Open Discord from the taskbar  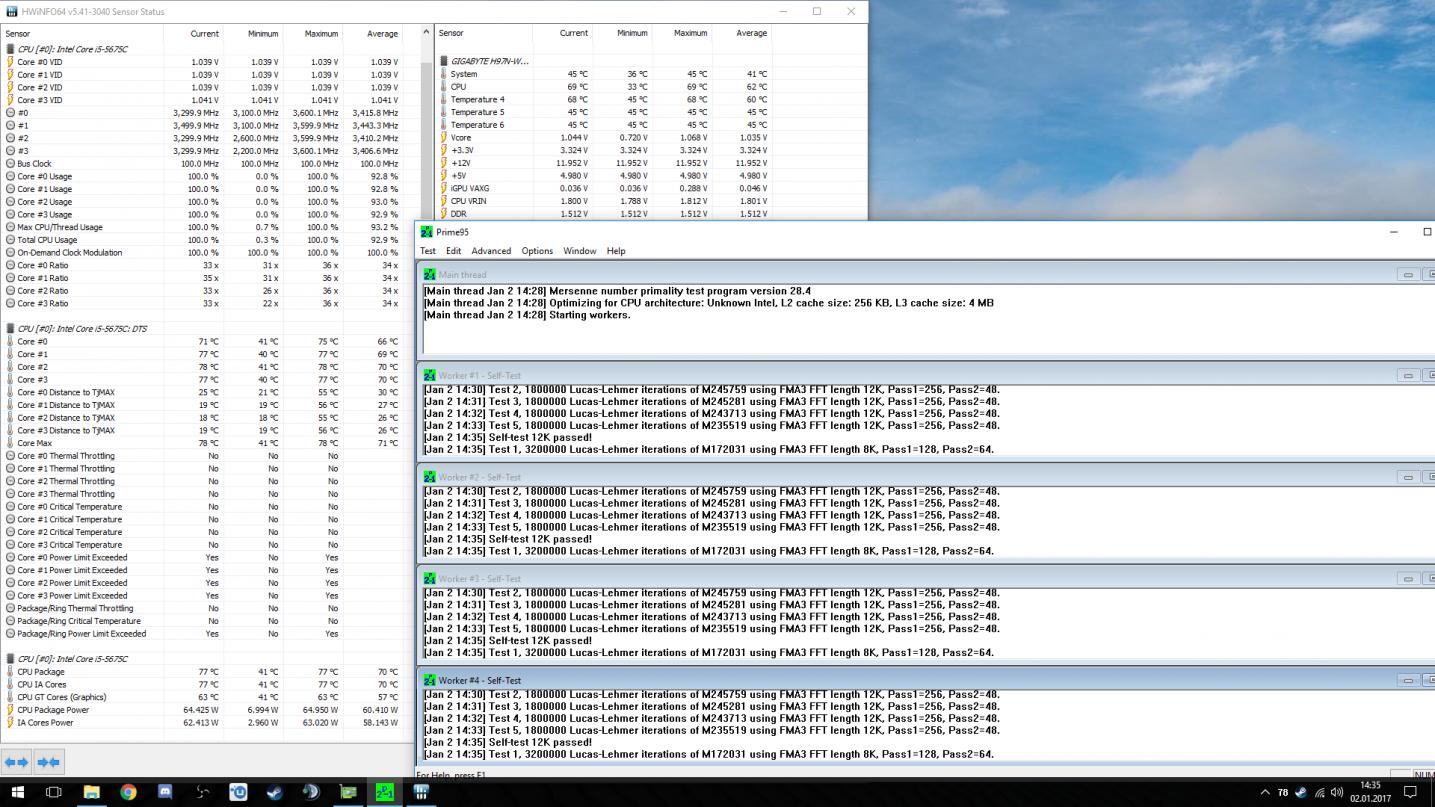coord(165,792)
